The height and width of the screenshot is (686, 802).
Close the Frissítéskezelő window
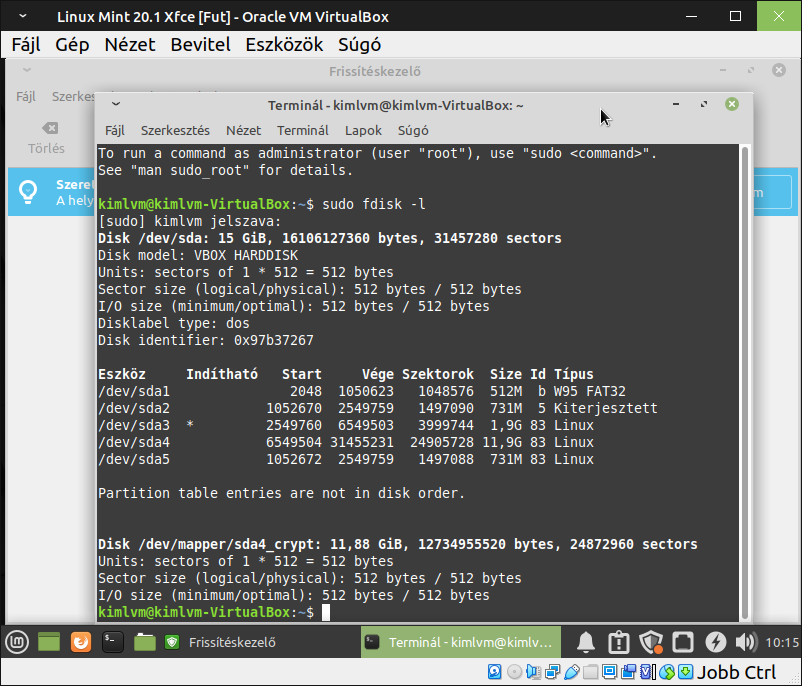click(778, 70)
